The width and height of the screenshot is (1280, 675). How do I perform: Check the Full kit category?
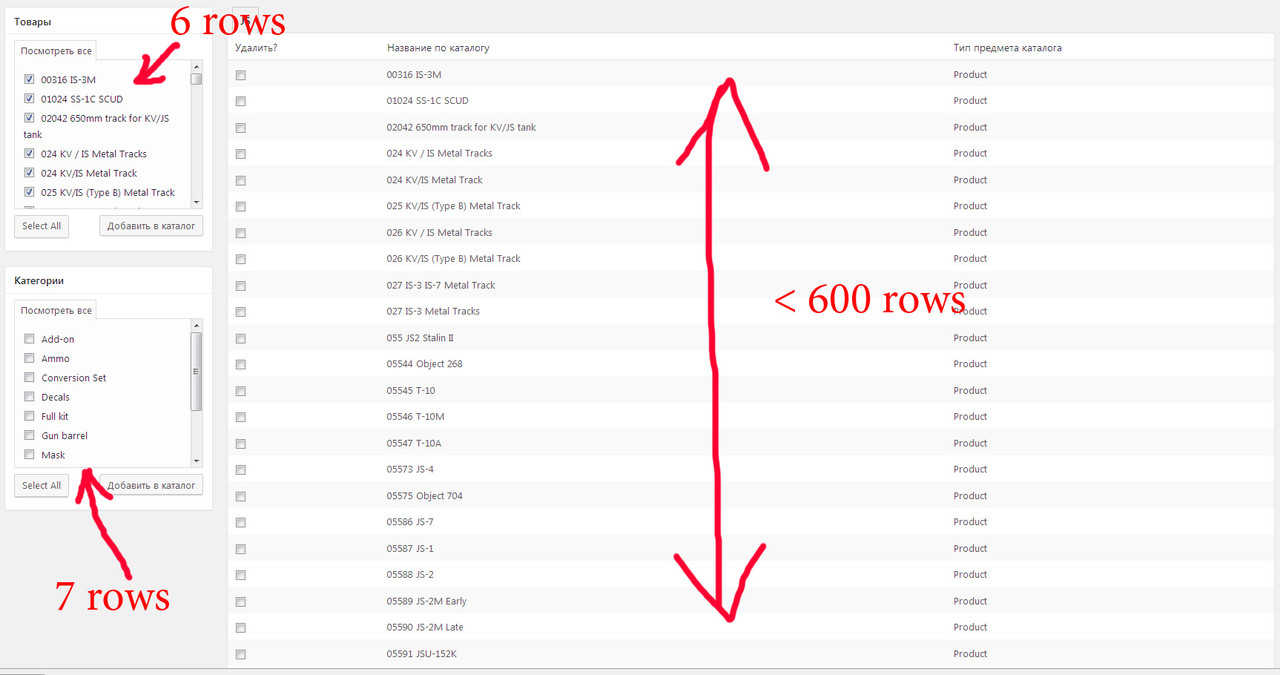(x=30, y=416)
